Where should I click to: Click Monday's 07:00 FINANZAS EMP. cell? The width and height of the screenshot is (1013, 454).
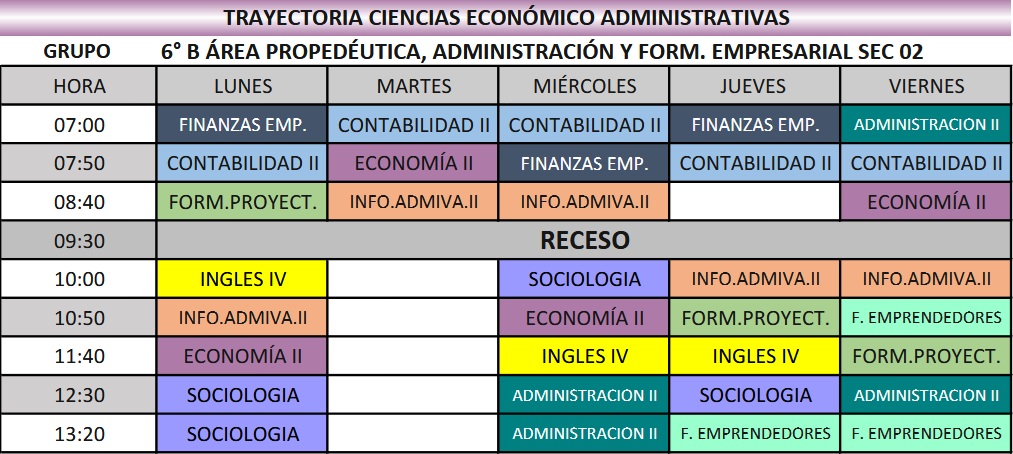(x=242, y=125)
